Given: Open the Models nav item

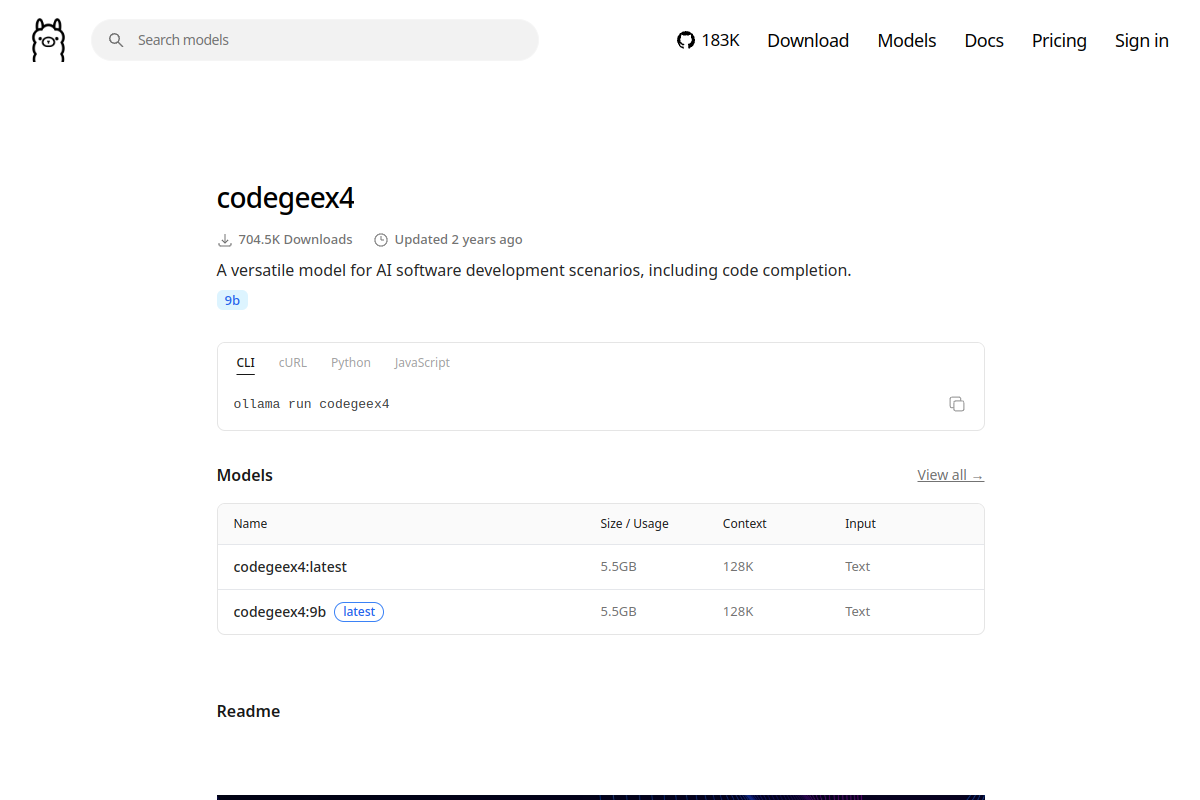Looking at the screenshot, I should pyautogui.click(x=907, y=40).
